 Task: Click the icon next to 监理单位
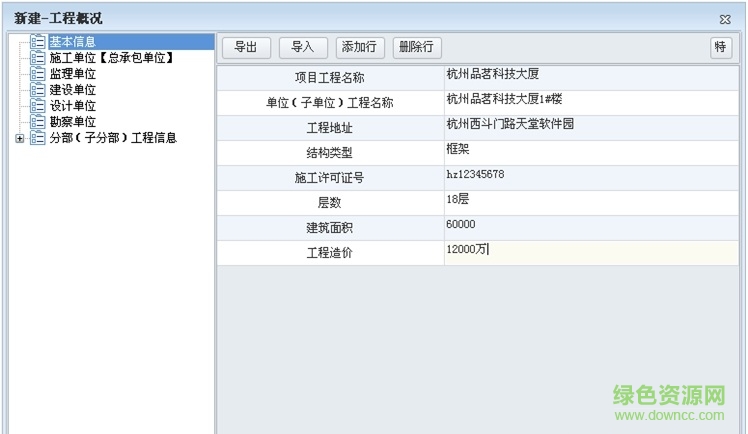(39, 74)
